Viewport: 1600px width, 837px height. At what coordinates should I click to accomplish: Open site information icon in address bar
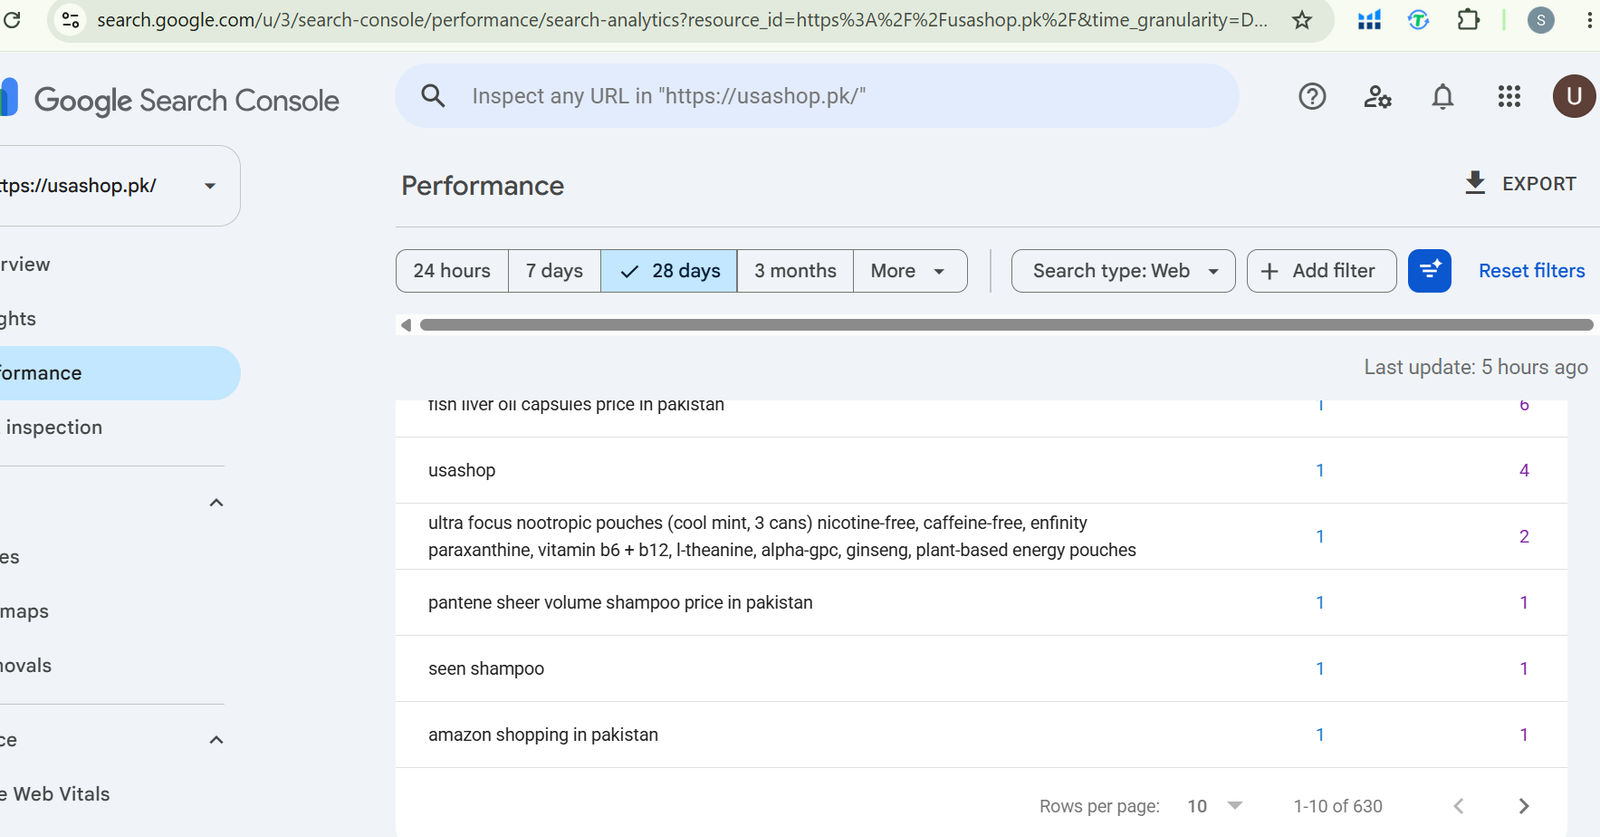[70, 20]
